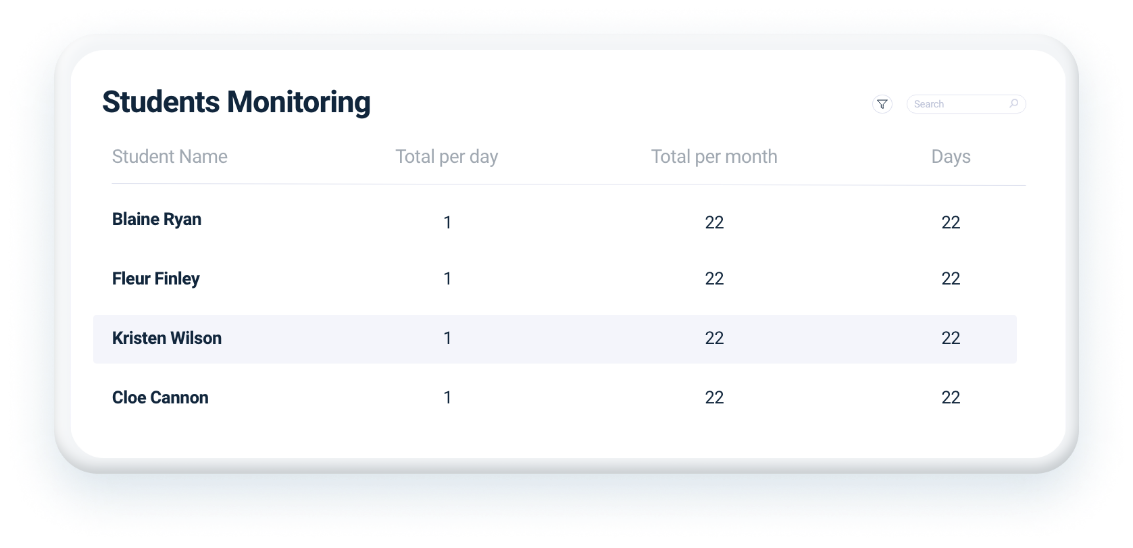This screenshot has height=548, width=1133.
Task: Click Blaine Ryan's Days value
Action: tap(951, 222)
